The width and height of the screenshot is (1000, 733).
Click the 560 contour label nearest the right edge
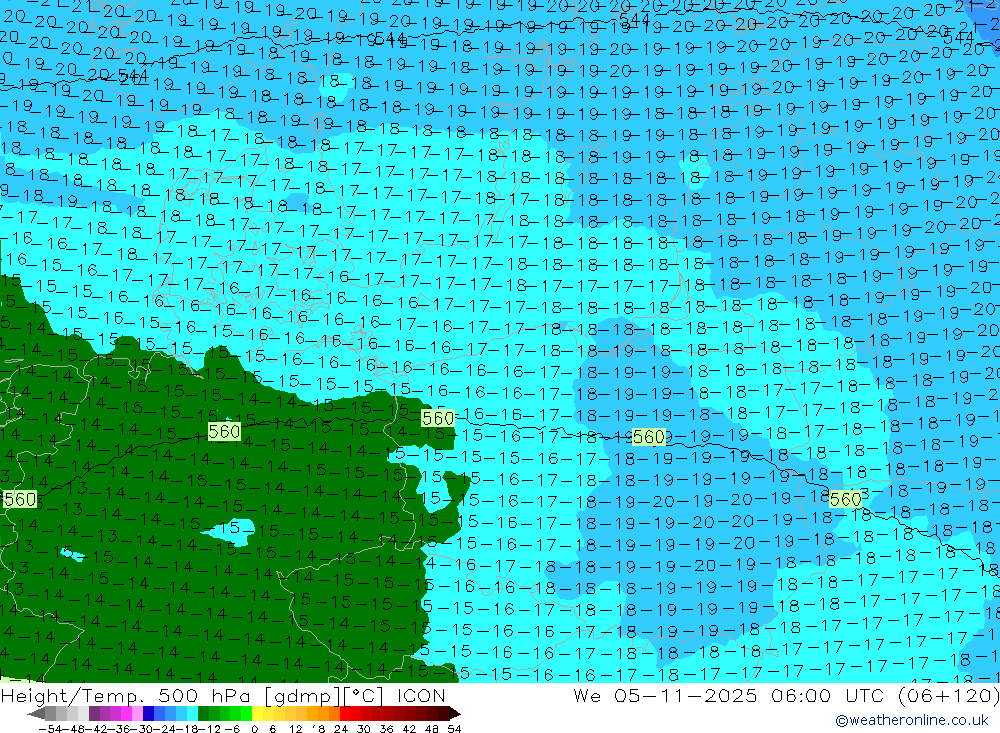pos(846,500)
